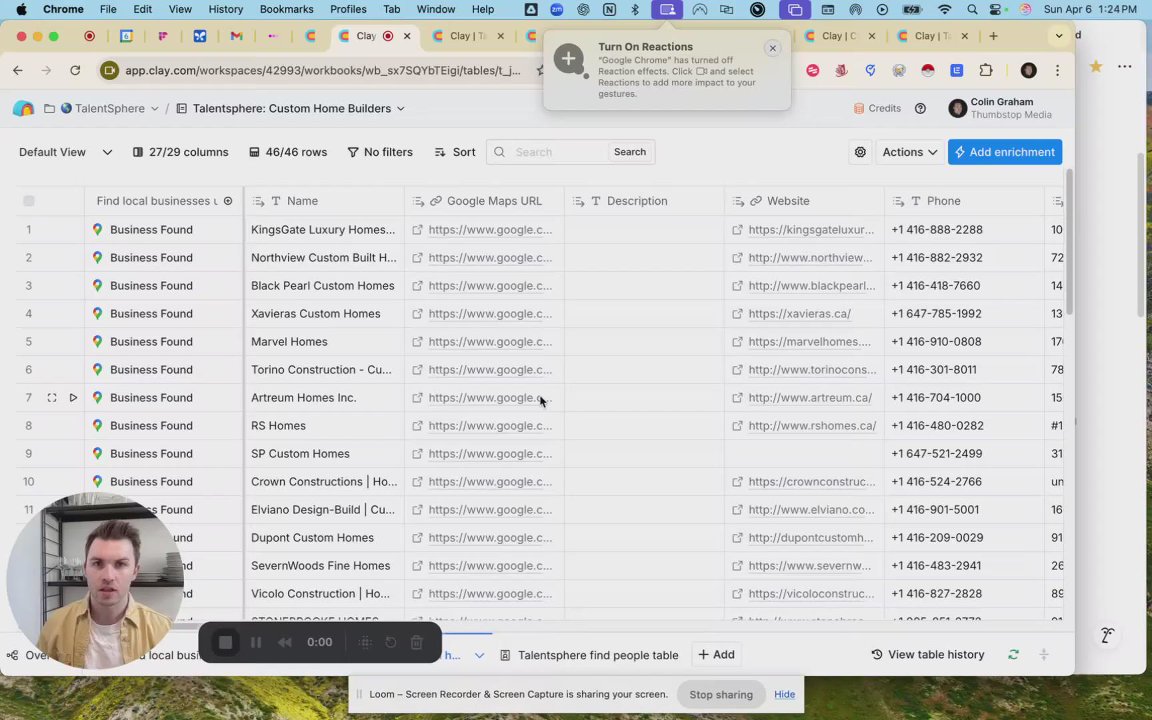The height and width of the screenshot is (720, 1152).
Task: Expand Talentsphere: Custom Home Builders dropdown
Action: click(400, 109)
